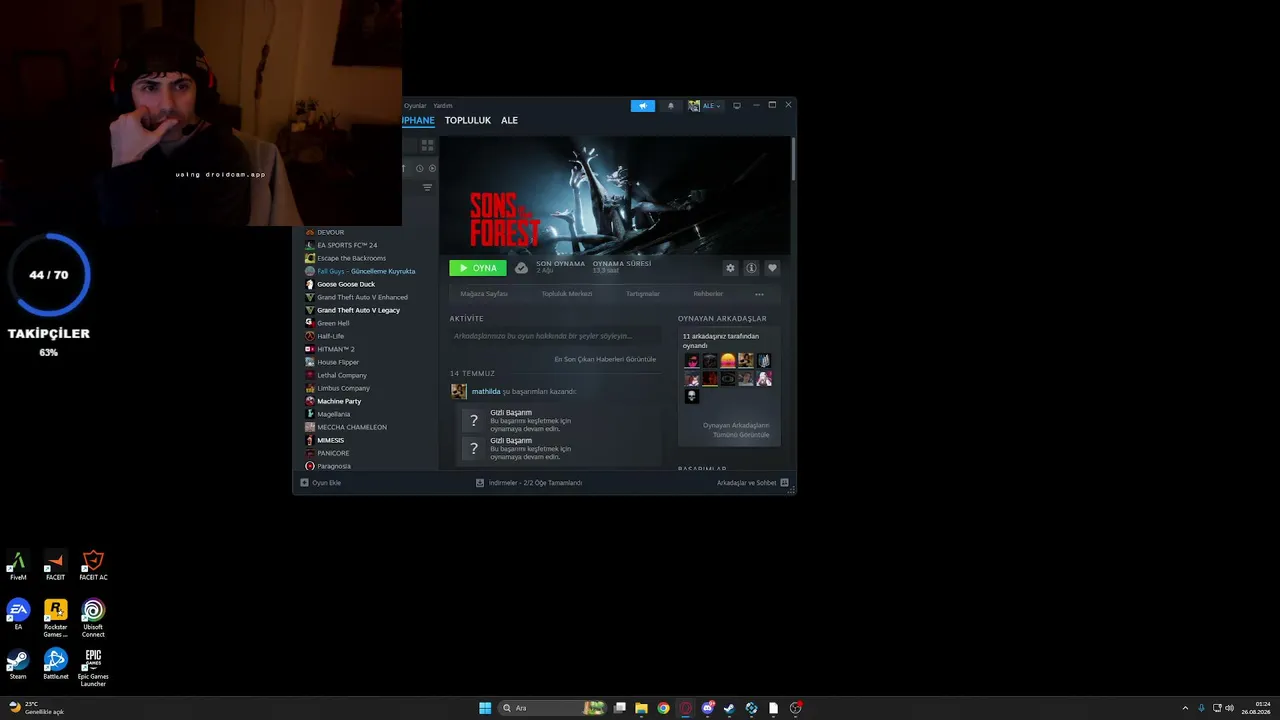Open the Topluluk Merkezi tab

pyautogui.click(x=567, y=294)
